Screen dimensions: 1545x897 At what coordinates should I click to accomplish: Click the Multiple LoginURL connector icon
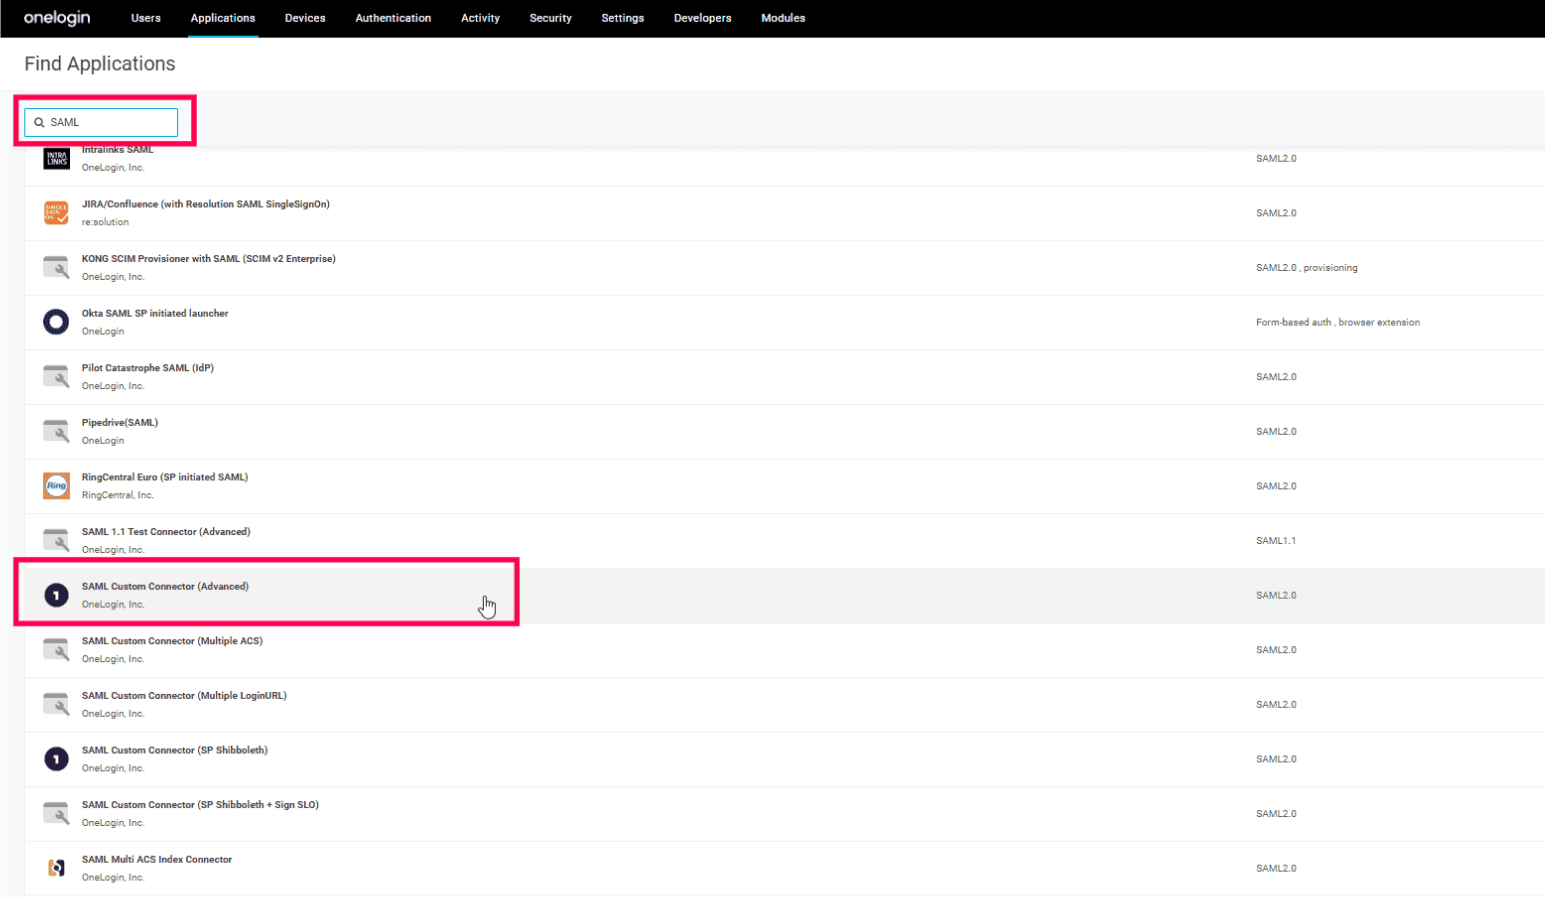click(x=56, y=704)
